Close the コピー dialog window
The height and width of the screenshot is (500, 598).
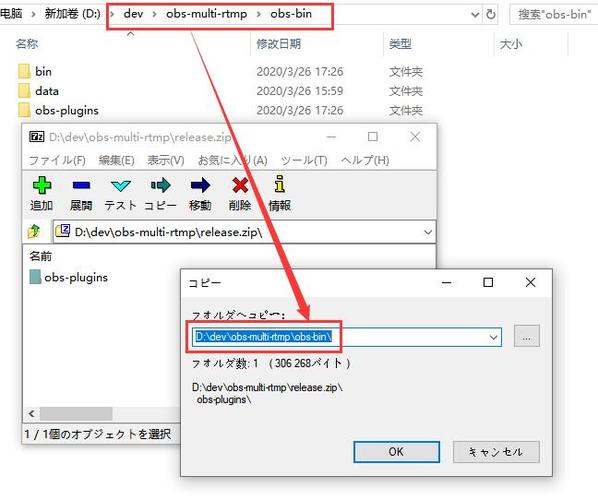click(x=530, y=283)
